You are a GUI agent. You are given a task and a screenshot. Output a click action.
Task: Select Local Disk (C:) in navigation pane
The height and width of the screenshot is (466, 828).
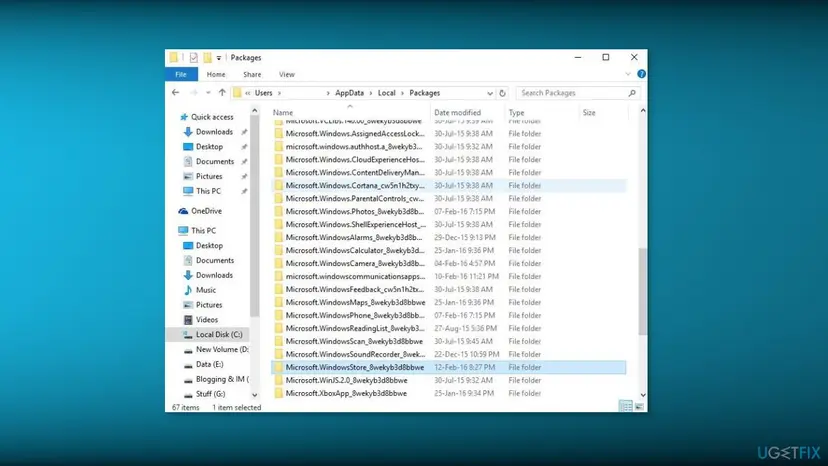pyautogui.click(x=219, y=334)
